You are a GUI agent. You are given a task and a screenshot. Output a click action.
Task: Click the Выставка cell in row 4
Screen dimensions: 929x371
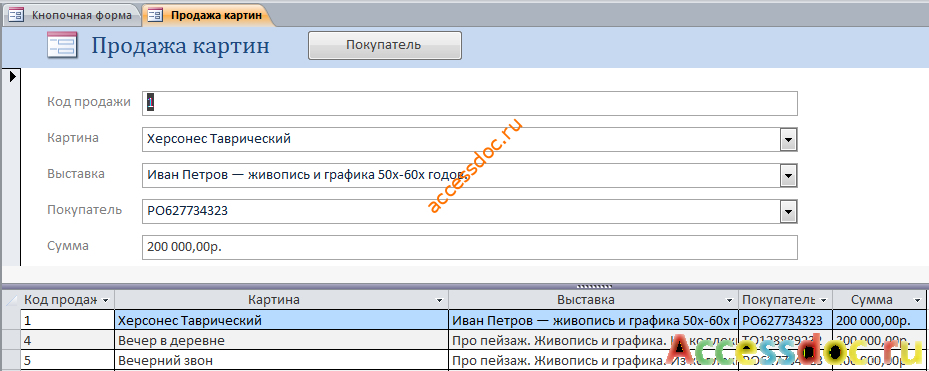[594, 341]
